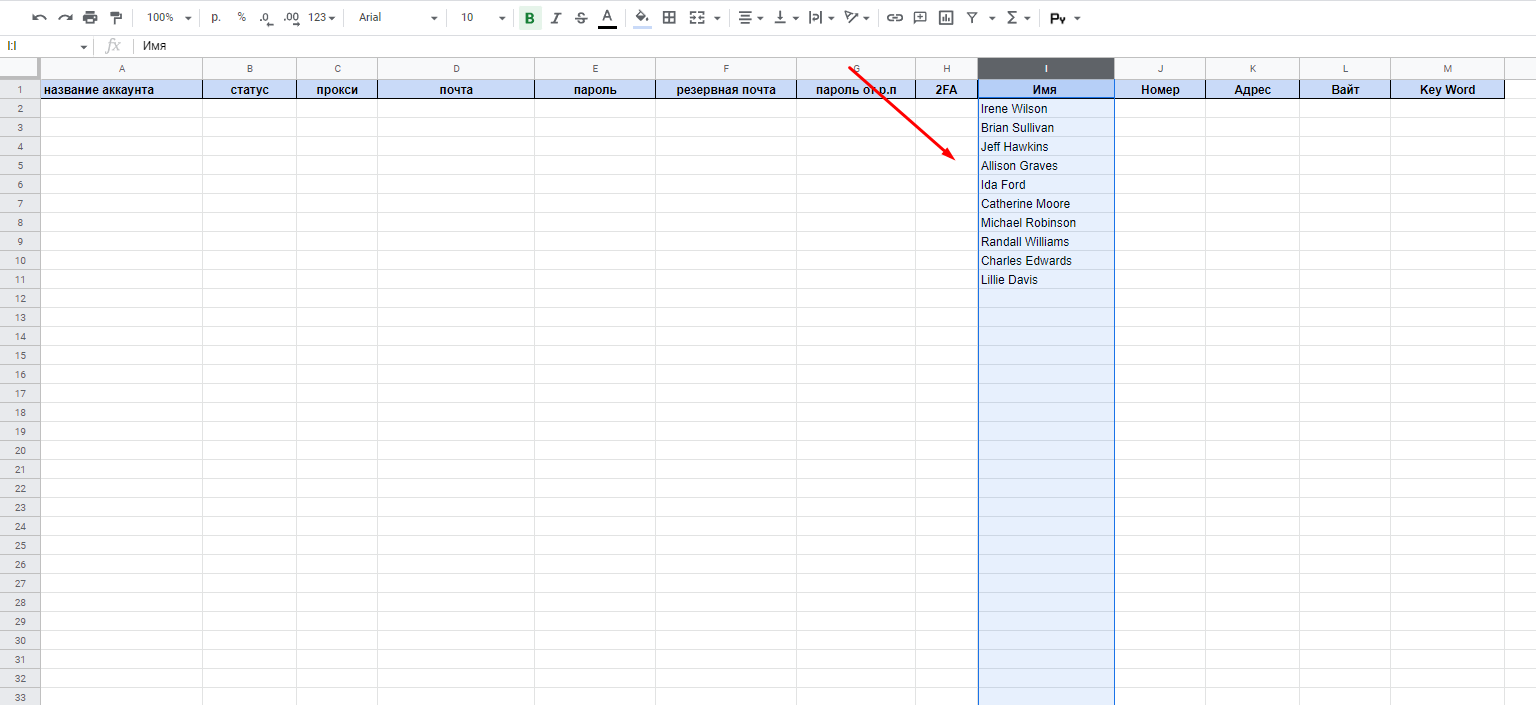Open the Arial font dropdown
The image size is (1536, 705).
[x=398, y=18]
